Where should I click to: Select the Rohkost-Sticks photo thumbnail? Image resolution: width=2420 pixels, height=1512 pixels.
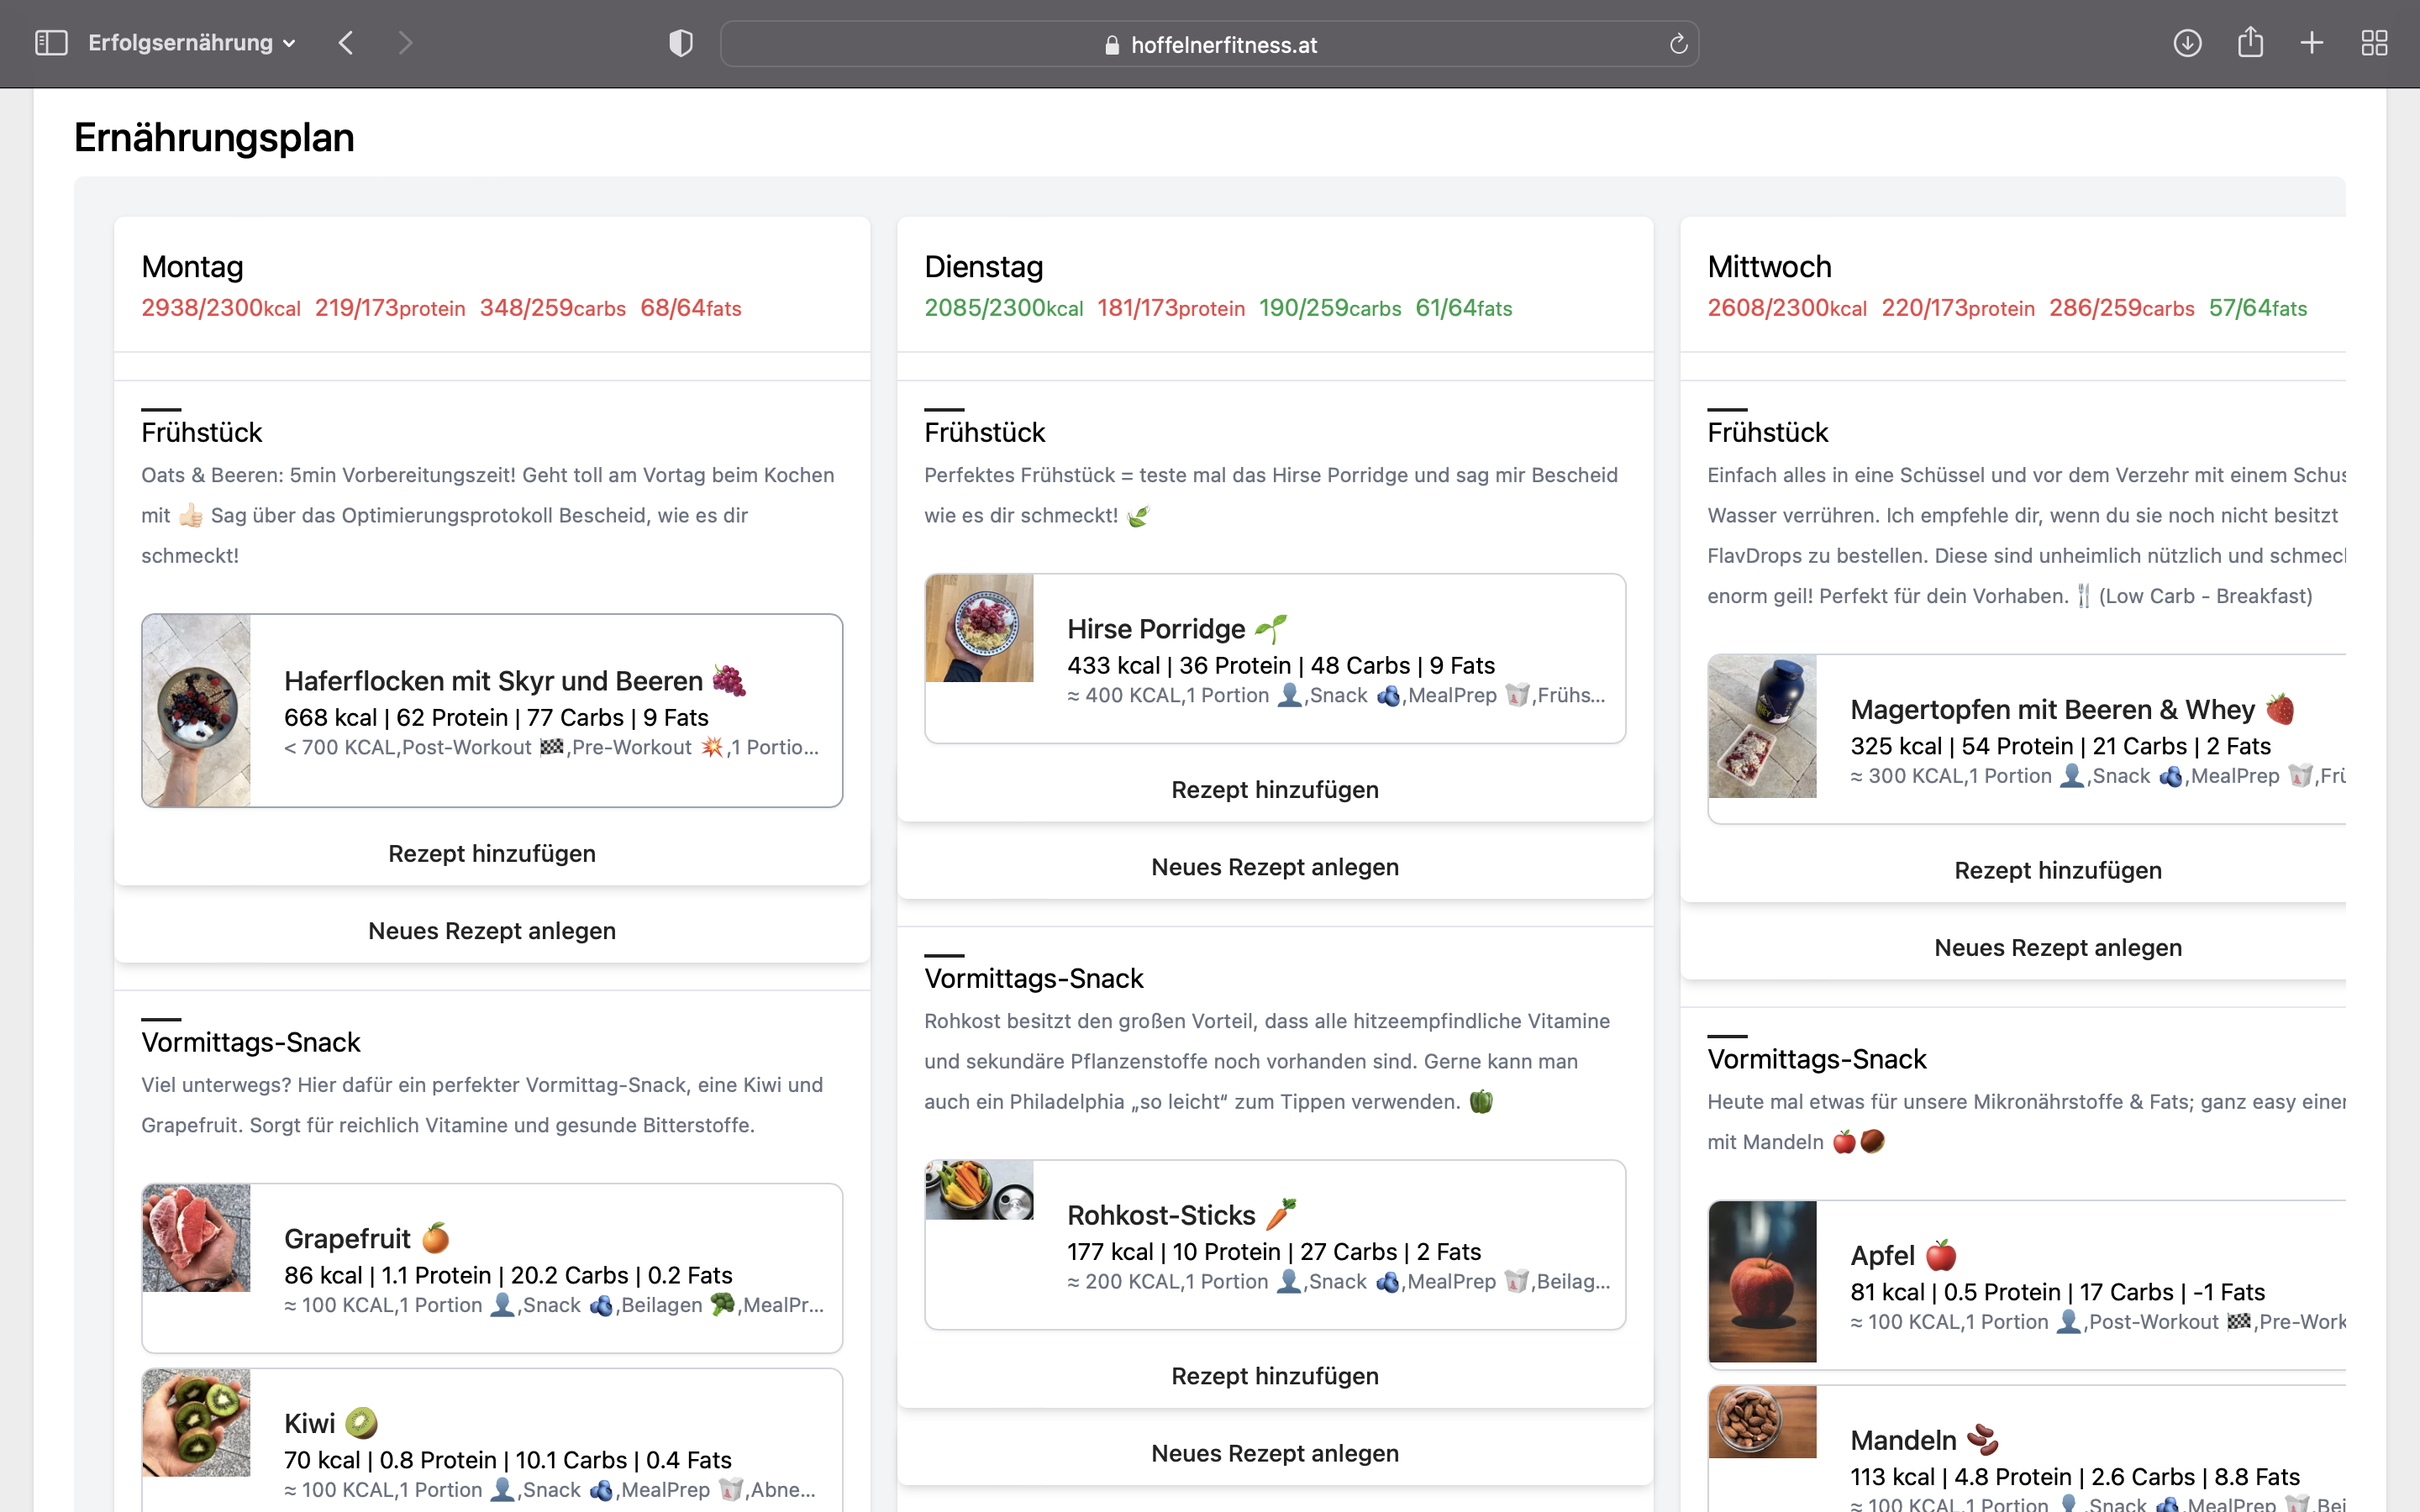[x=979, y=1190]
